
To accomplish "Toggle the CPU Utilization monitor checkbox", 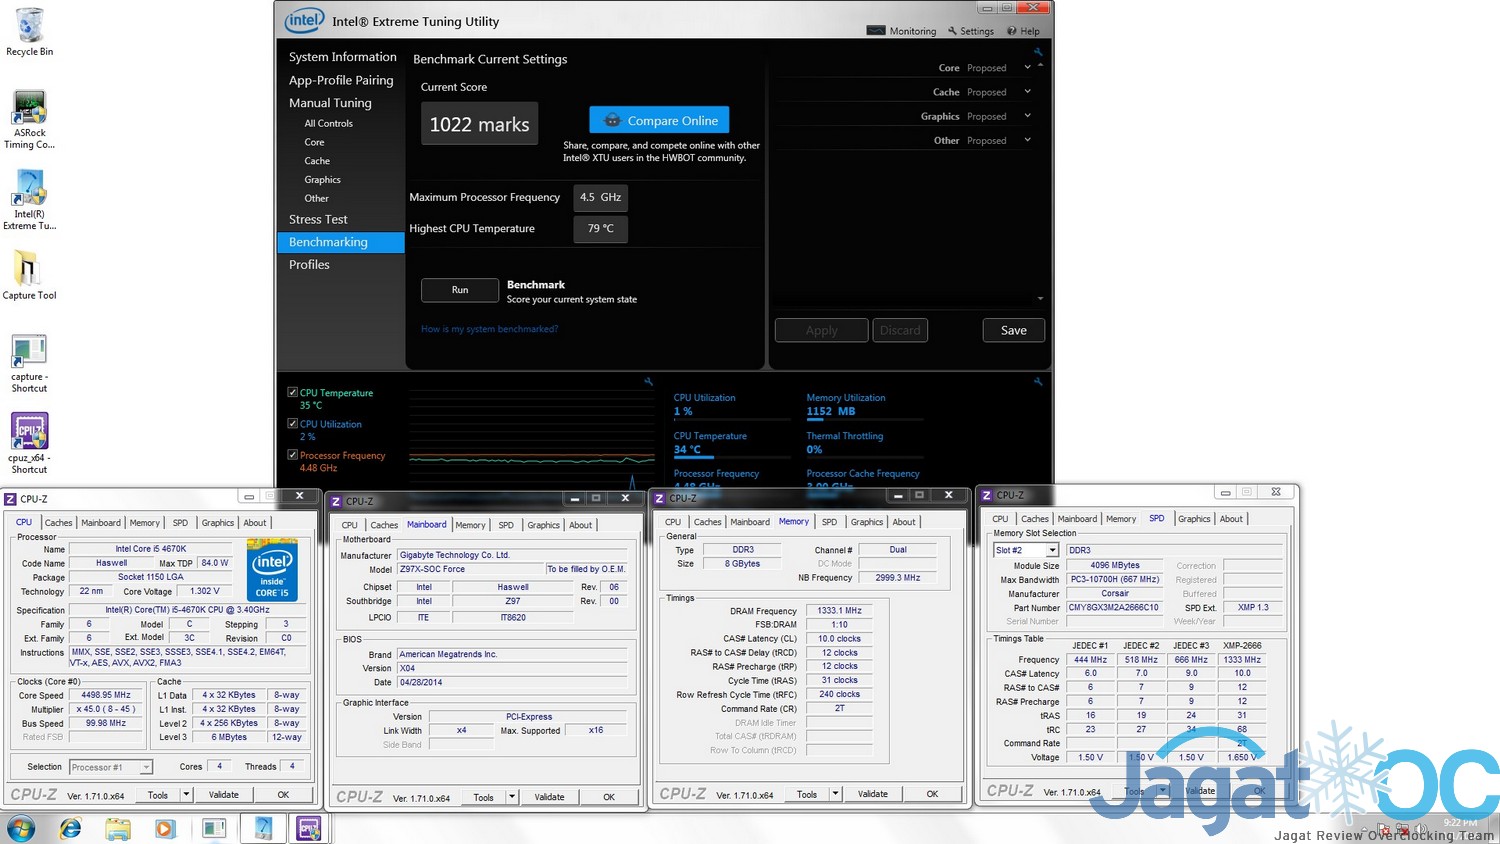I will pos(292,424).
